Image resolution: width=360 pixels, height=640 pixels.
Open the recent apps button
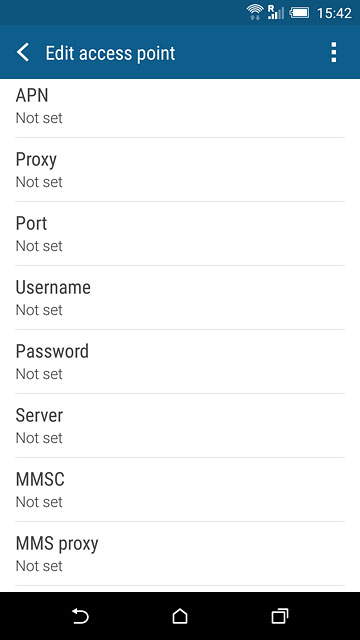click(x=280, y=616)
